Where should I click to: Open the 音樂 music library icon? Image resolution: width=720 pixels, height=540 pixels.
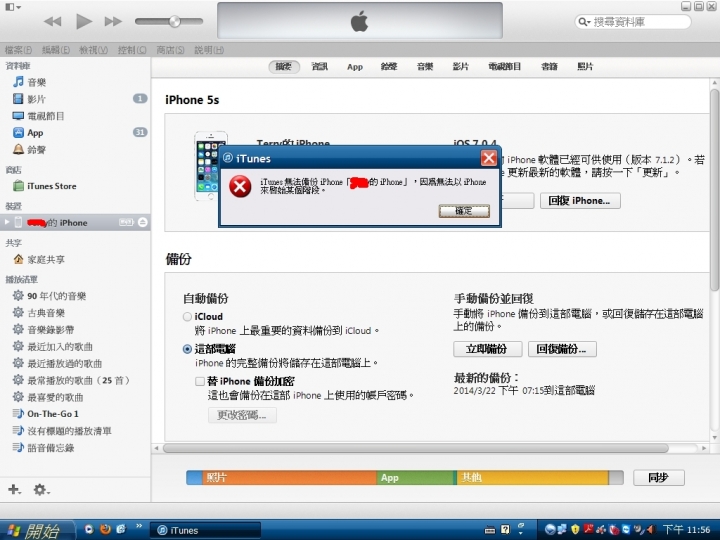[18, 82]
